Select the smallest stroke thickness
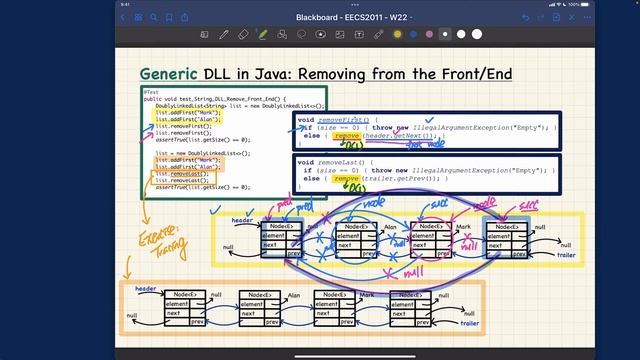Image resolution: width=640 pixels, height=360 pixels. click(445, 35)
